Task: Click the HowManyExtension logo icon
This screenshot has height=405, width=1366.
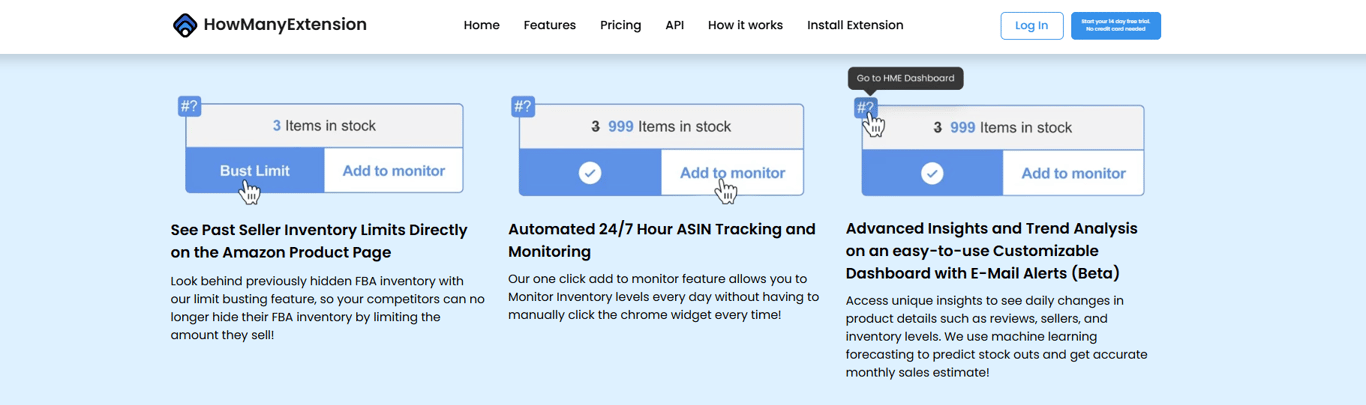Action: [x=185, y=25]
